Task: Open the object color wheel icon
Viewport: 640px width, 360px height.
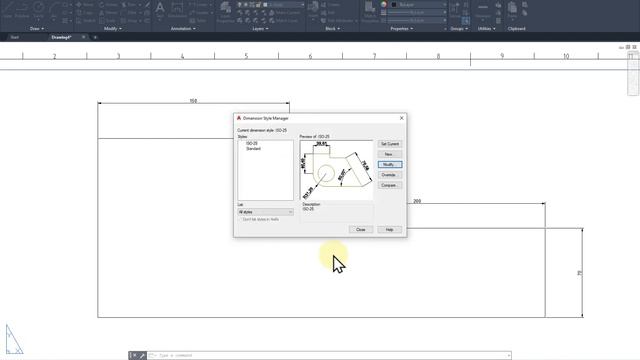Action: coord(384,4)
